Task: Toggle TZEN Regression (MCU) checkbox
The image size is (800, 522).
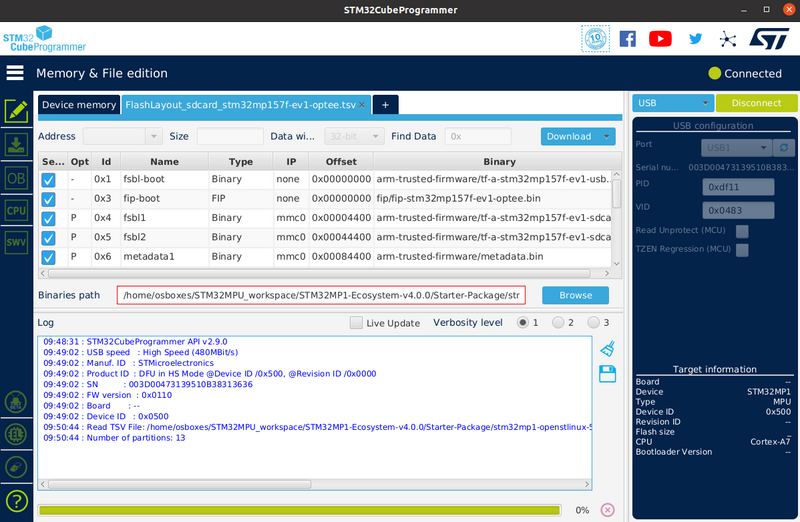Action: tap(742, 250)
